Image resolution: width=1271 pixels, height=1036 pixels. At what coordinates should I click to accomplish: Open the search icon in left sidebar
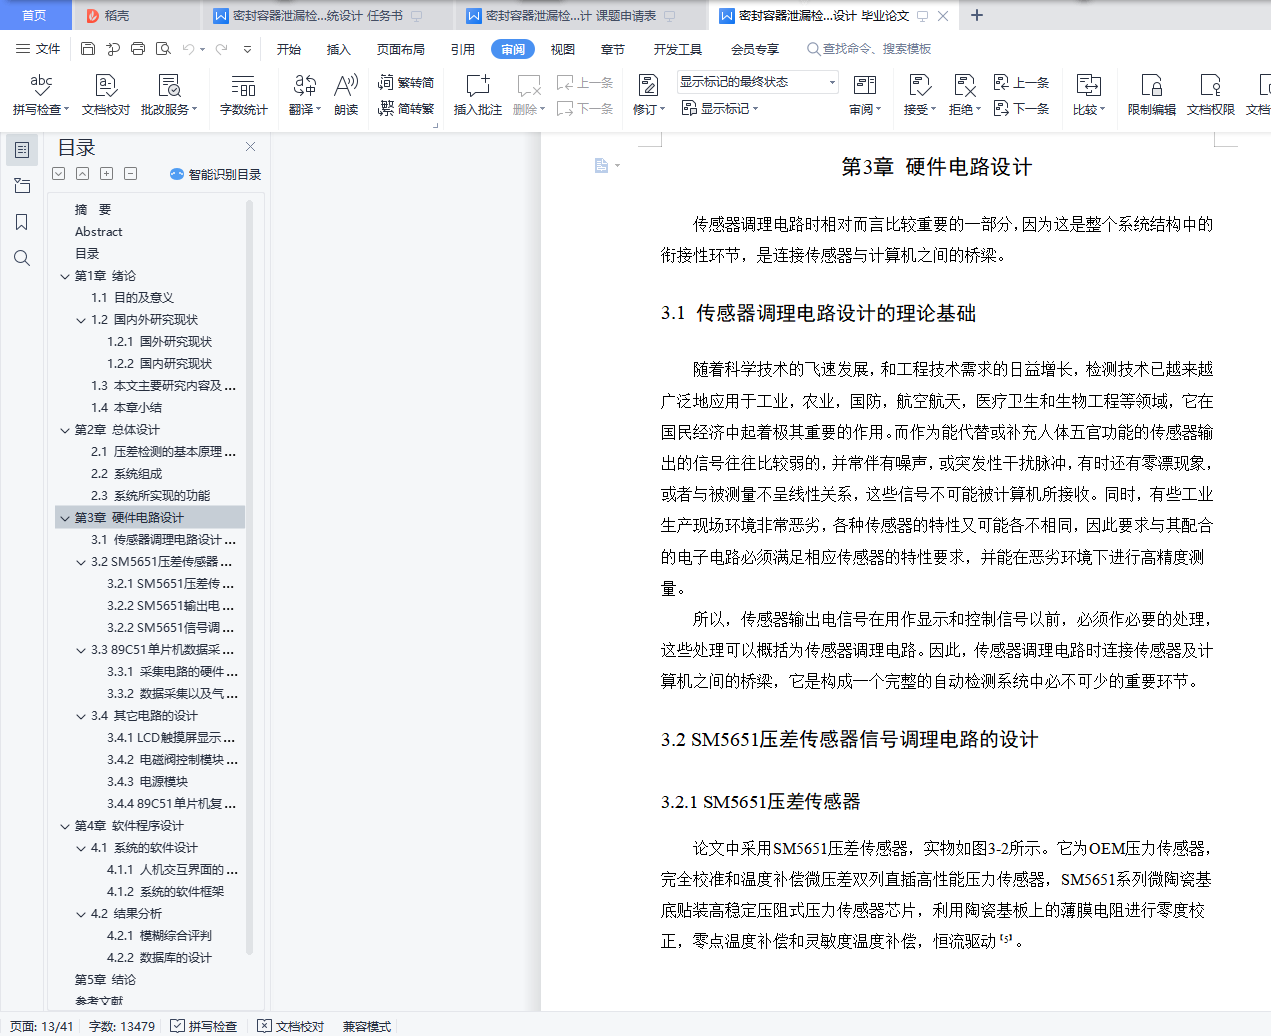(x=22, y=258)
